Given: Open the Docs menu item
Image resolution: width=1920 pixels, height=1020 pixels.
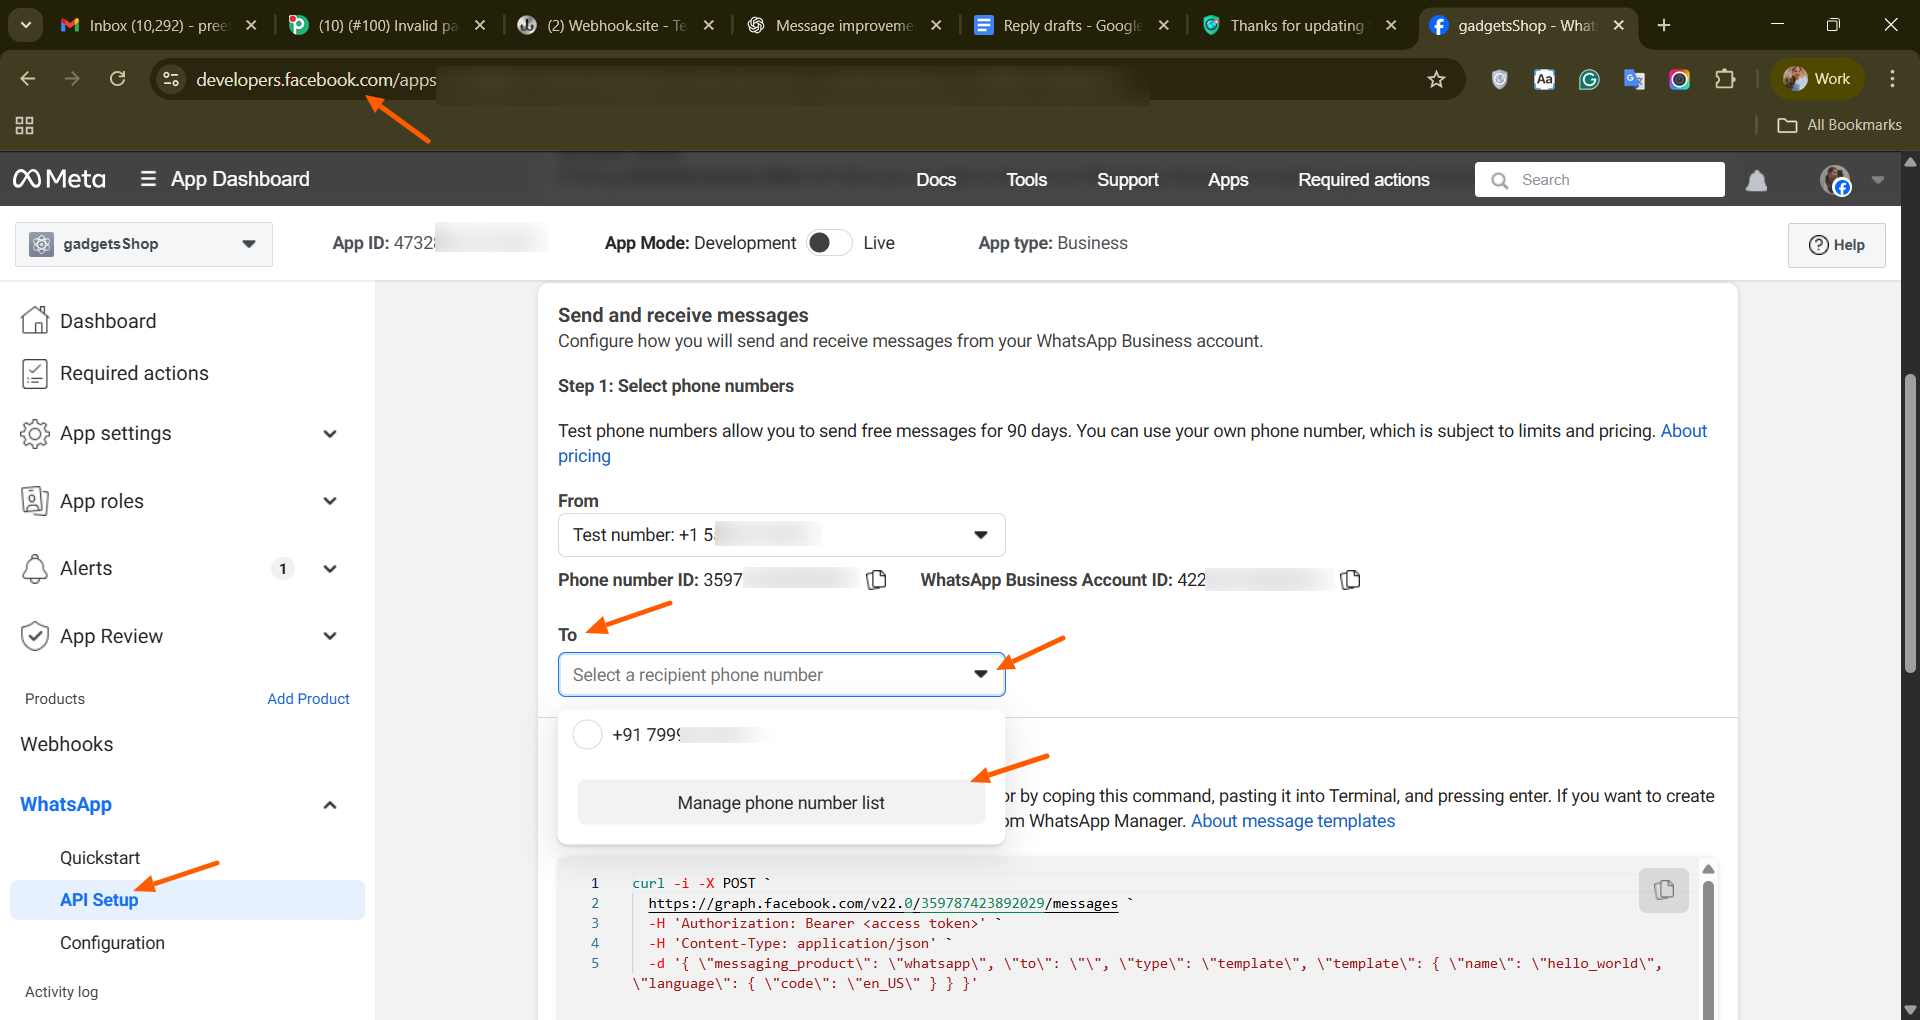Looking at the screenshot, I should 936,180.
